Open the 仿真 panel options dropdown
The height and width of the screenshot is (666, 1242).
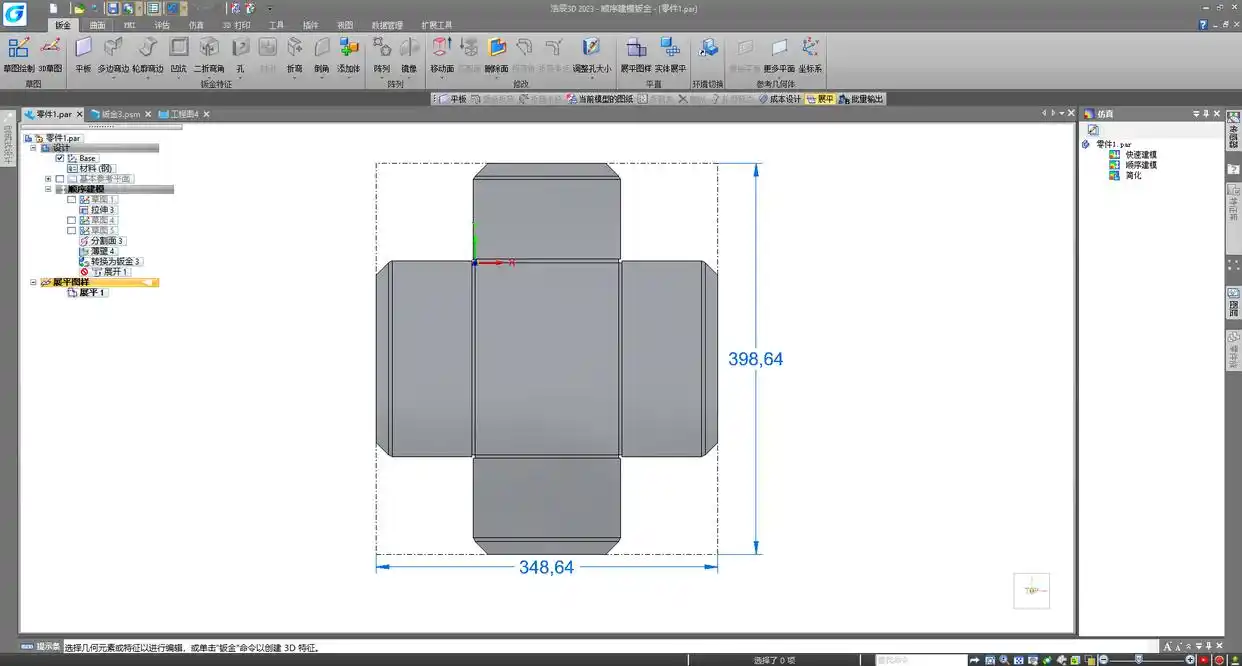pos(1197,114)
